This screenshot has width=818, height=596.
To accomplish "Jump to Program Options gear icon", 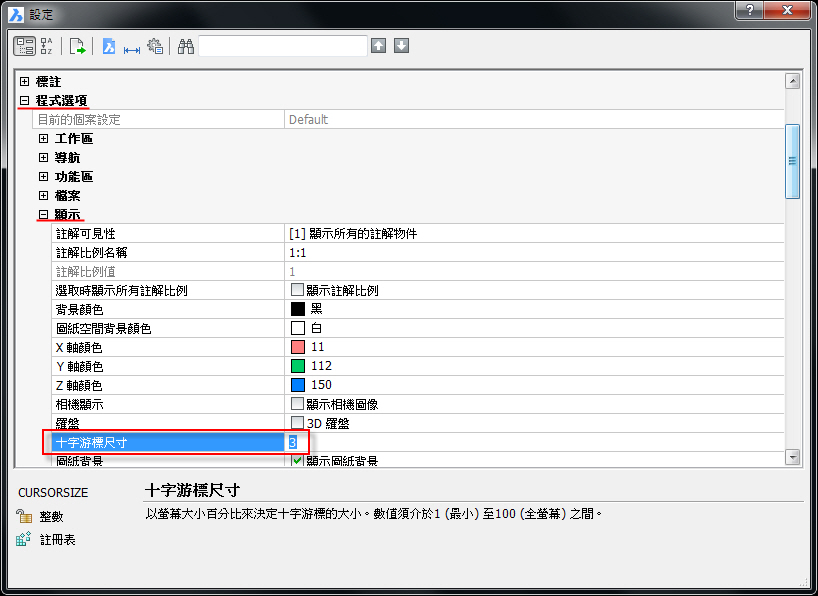I will (x=155, y=46).
